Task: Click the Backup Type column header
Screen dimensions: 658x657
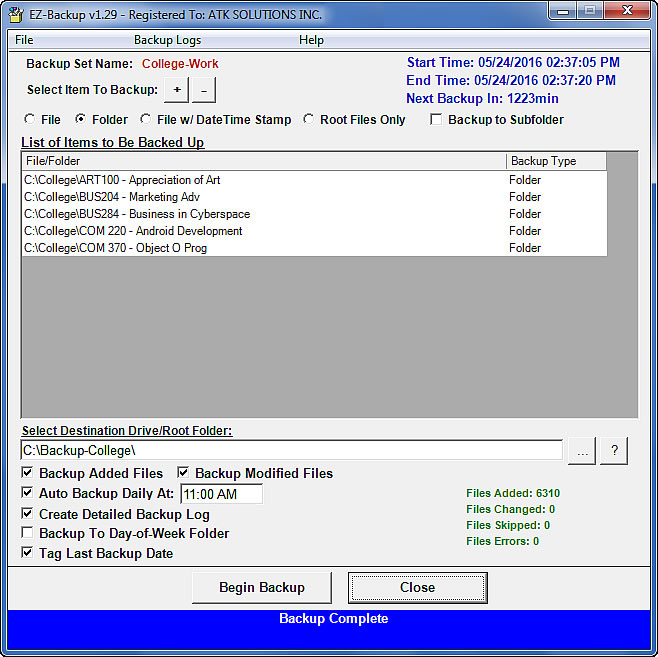Action: coord(556,161)
